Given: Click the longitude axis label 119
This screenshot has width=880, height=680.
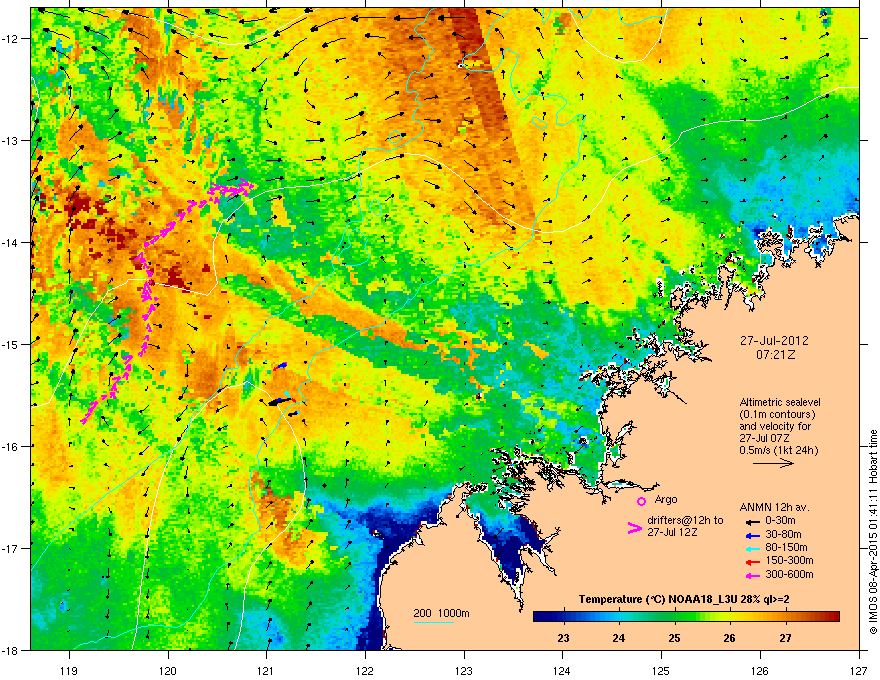Looking at the screenshot, I should (x=69, y=671).
